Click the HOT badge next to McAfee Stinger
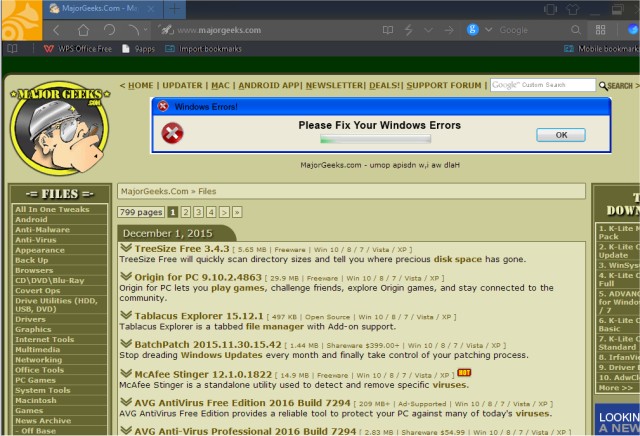 464,372
